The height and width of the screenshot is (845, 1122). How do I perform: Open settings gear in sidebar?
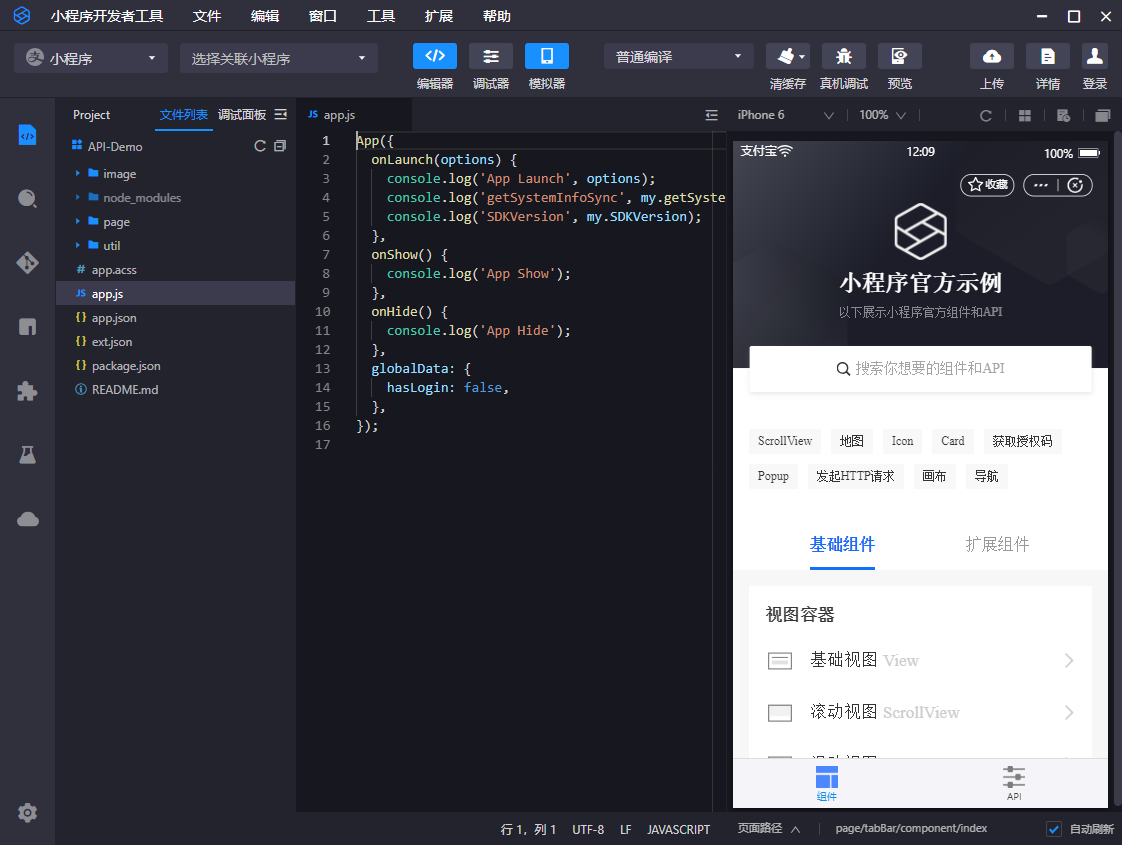point(27,813)
